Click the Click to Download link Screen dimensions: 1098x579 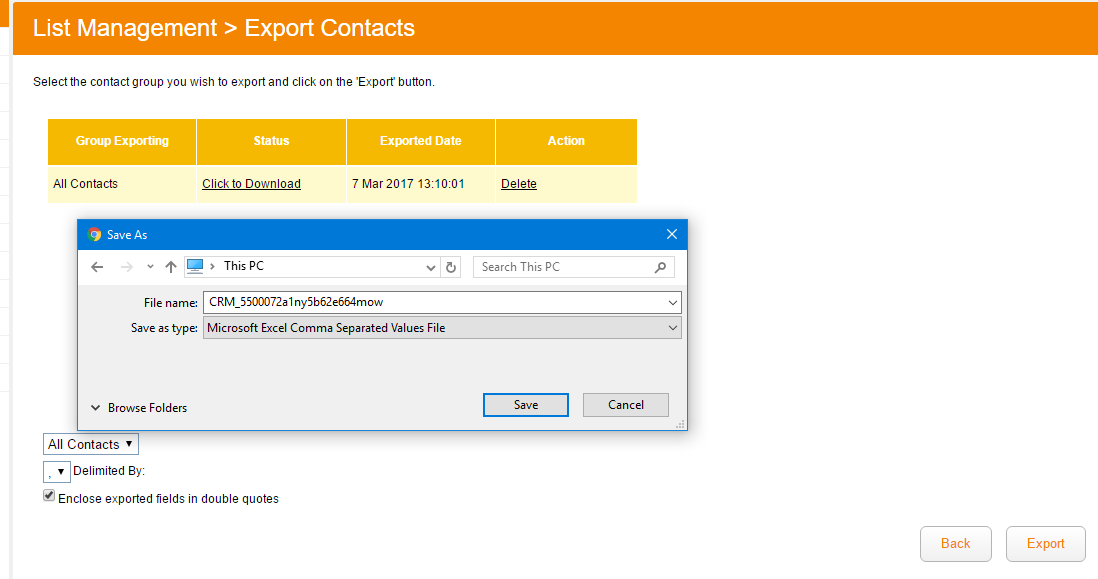coord(251,184)
